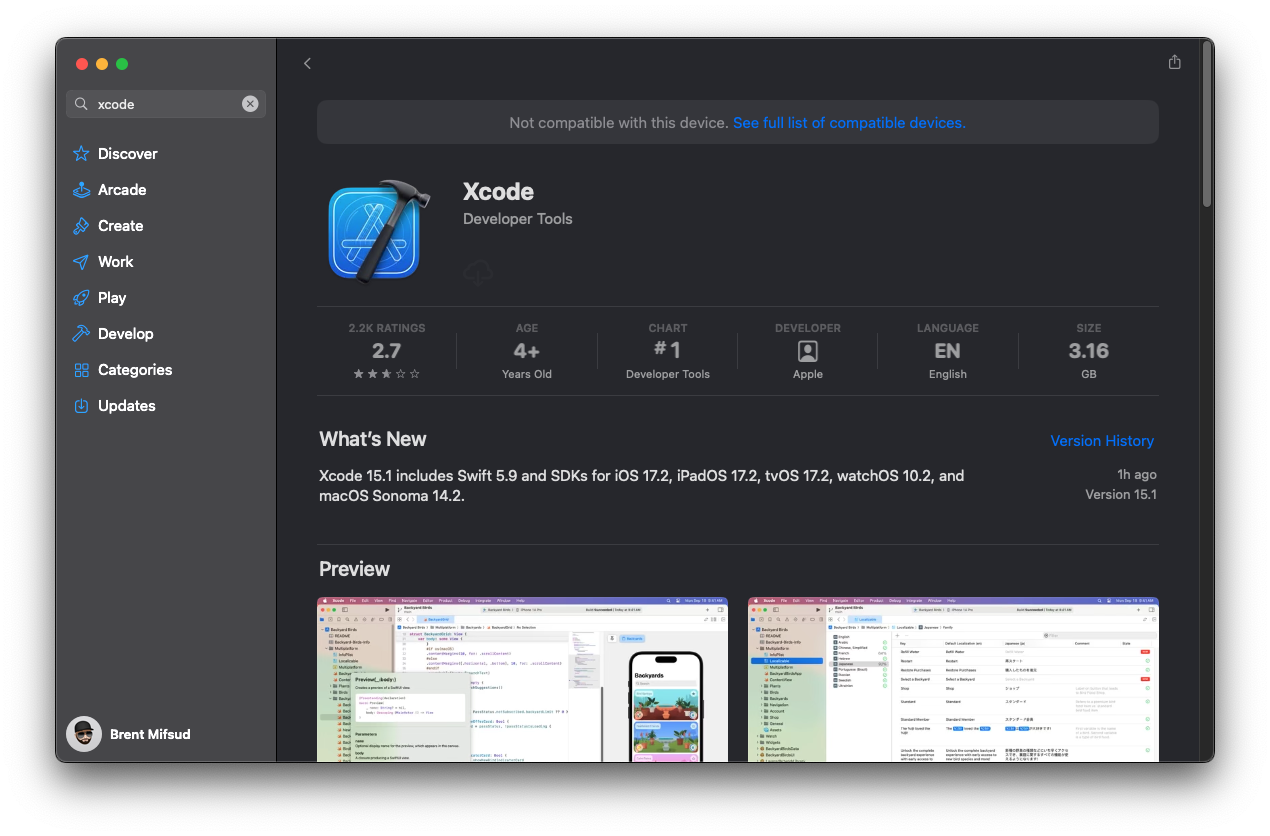Click the Apple developer person icon
The width and height of the screenshot is (1270, 836).
point(808,351)
